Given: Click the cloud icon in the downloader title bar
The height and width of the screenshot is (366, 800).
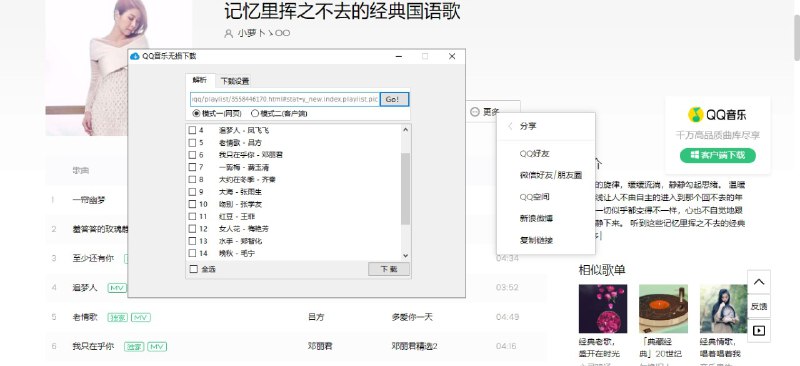Looking at the screenshot, I should (x=135, y=56).
